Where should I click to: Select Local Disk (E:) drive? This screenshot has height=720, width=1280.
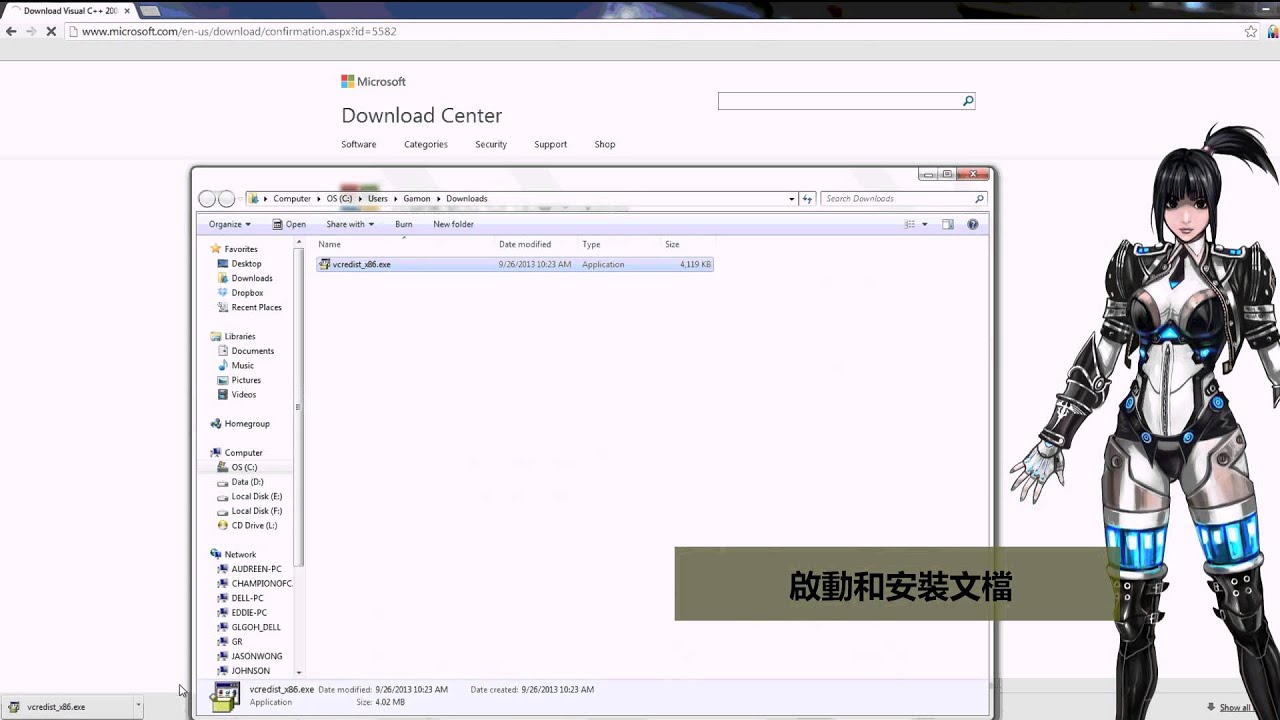256,496
